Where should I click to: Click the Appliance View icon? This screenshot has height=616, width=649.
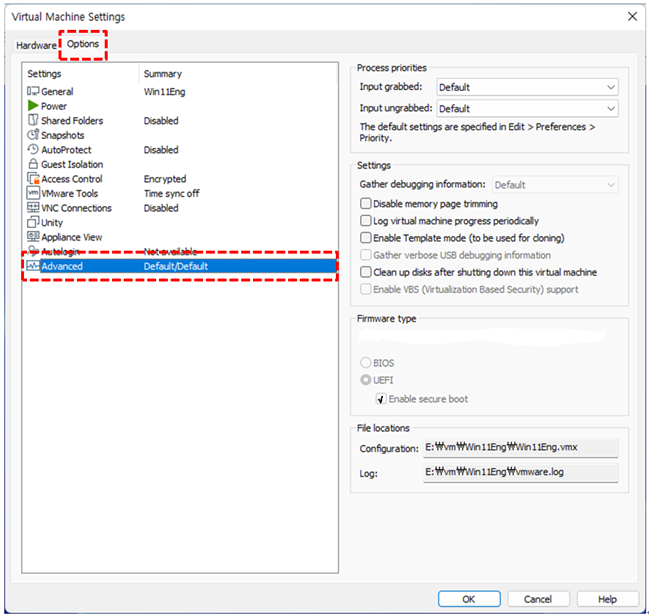33,237
